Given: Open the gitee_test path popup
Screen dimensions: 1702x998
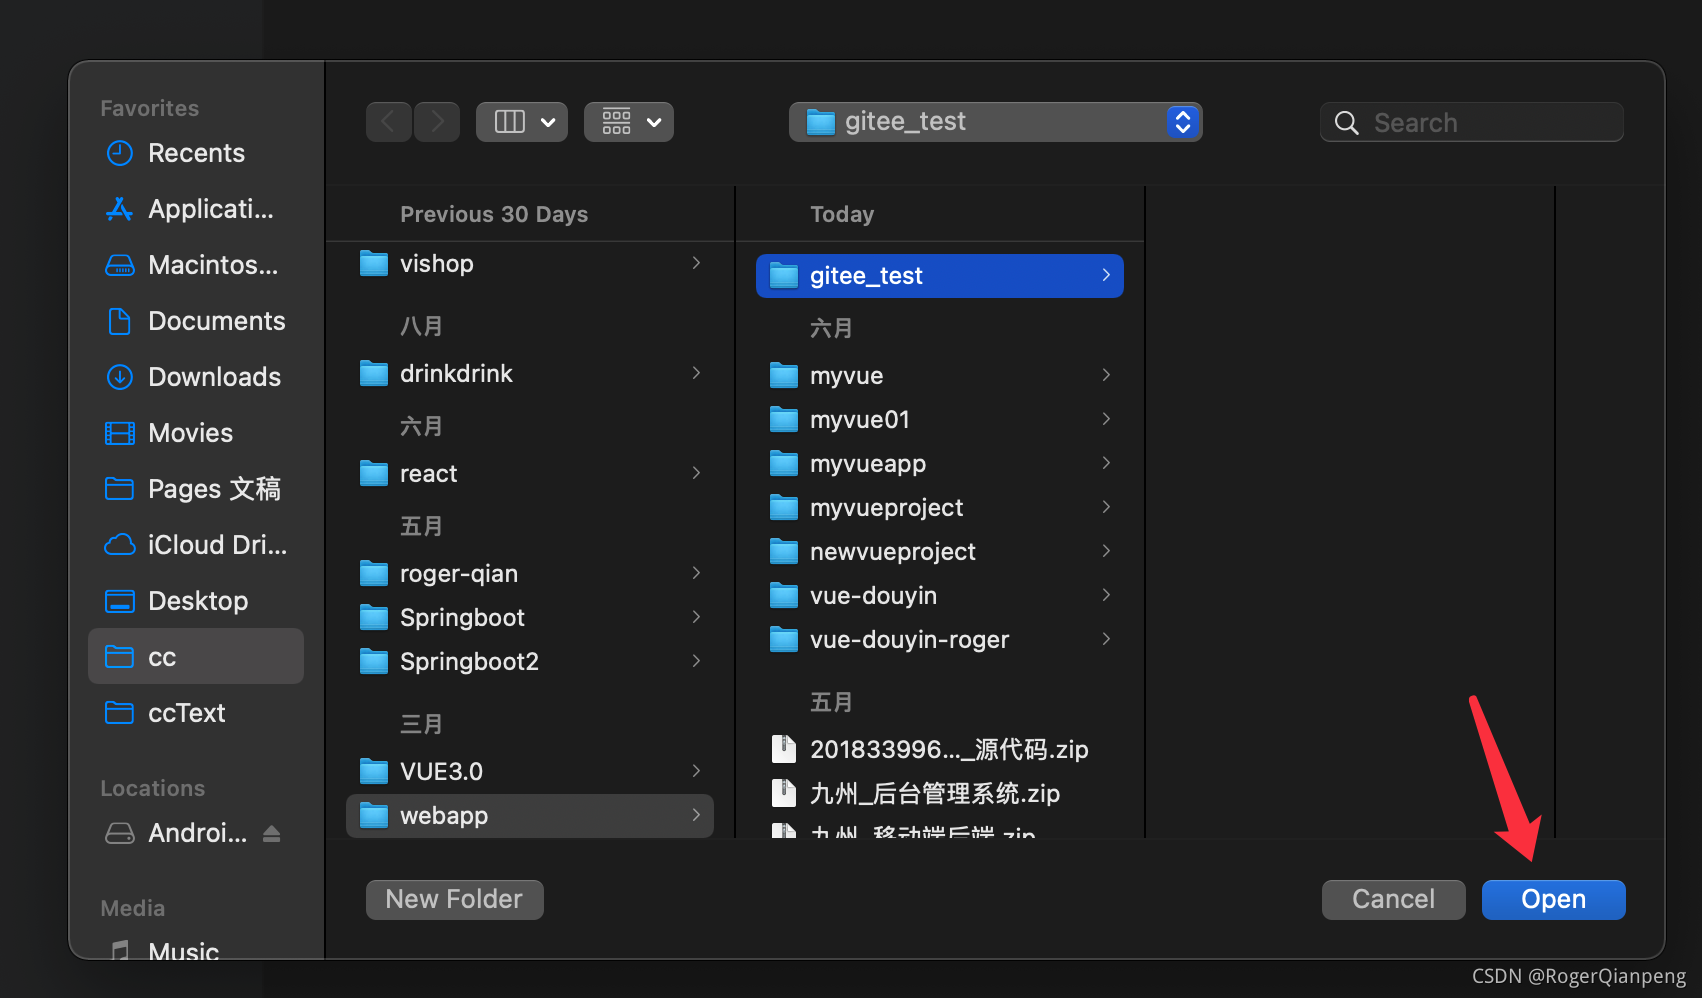Looking at the screenshot, I should coord(995,122).
